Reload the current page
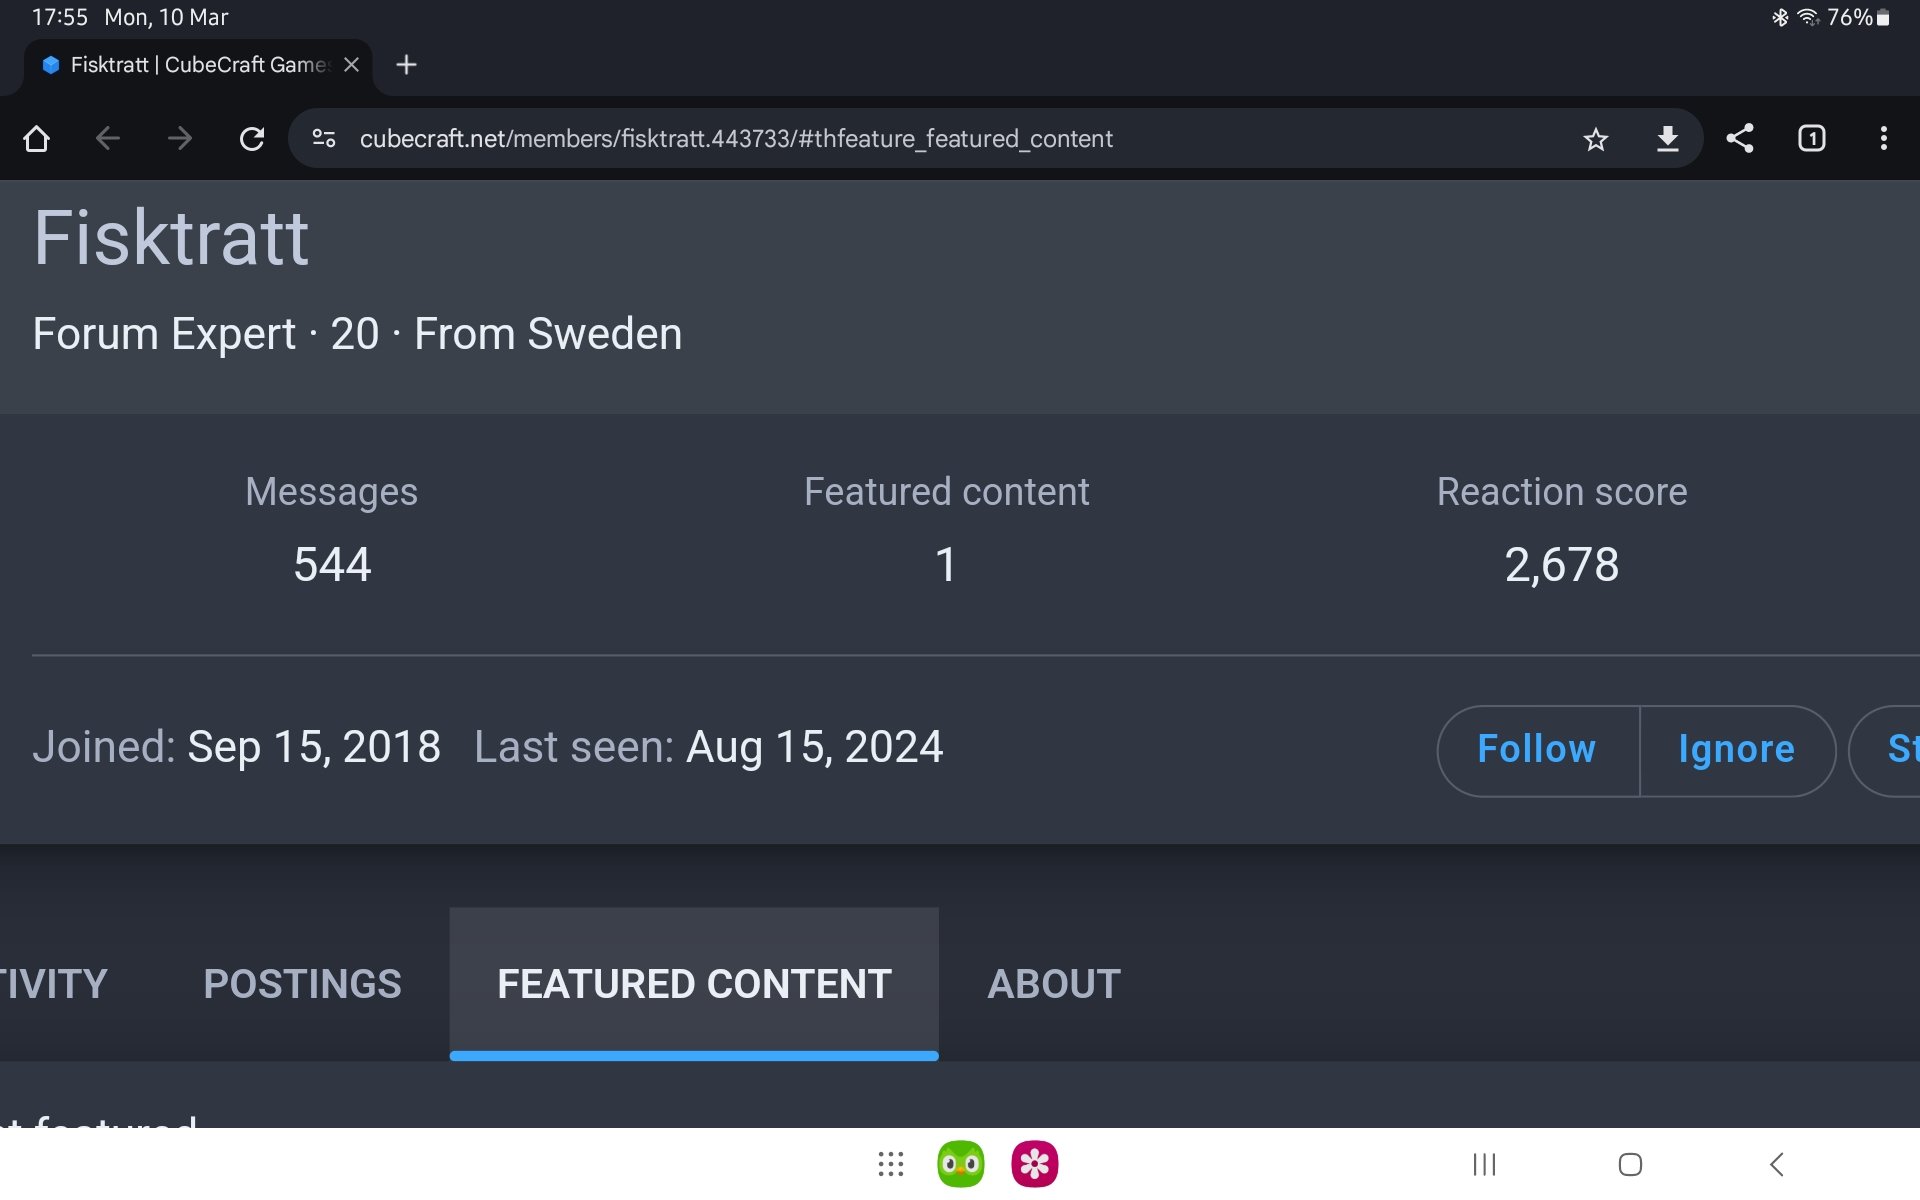Screen dimensions: 1920x1200 252,138
